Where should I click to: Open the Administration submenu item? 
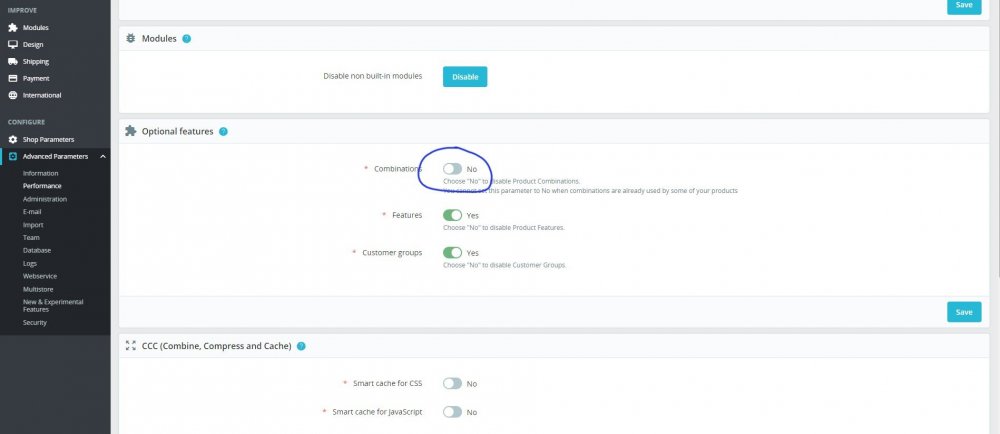point(45,199)
